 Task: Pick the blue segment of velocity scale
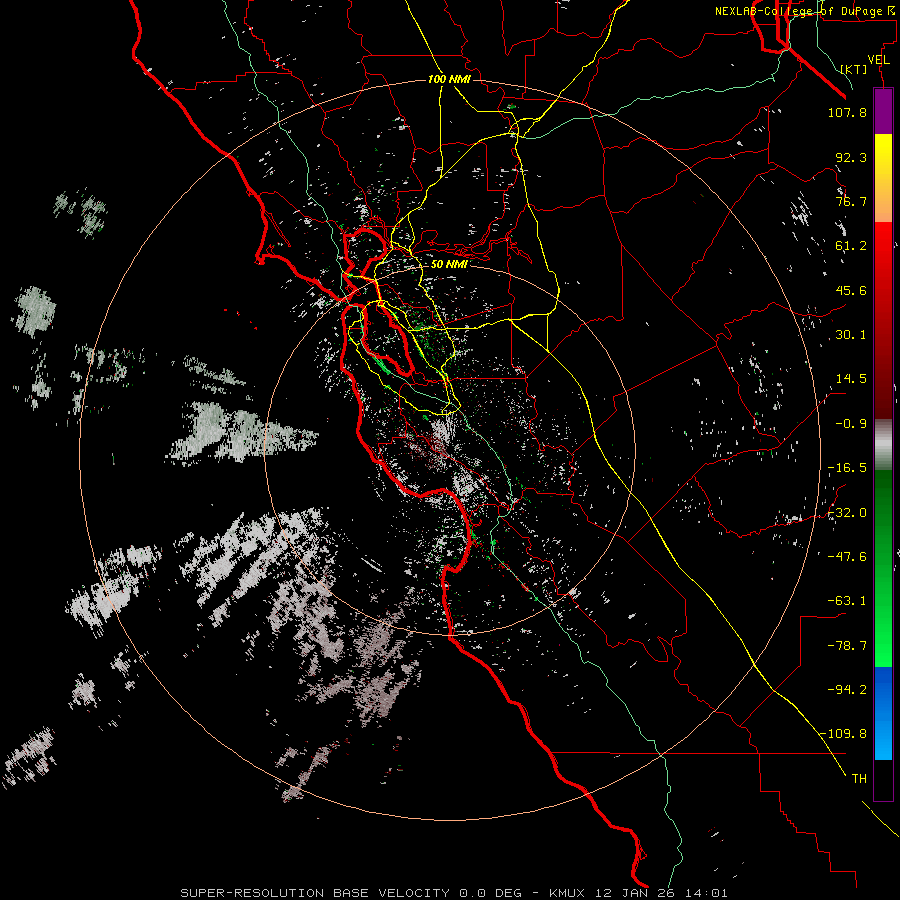pyautogui.click(x=883, y=713)
